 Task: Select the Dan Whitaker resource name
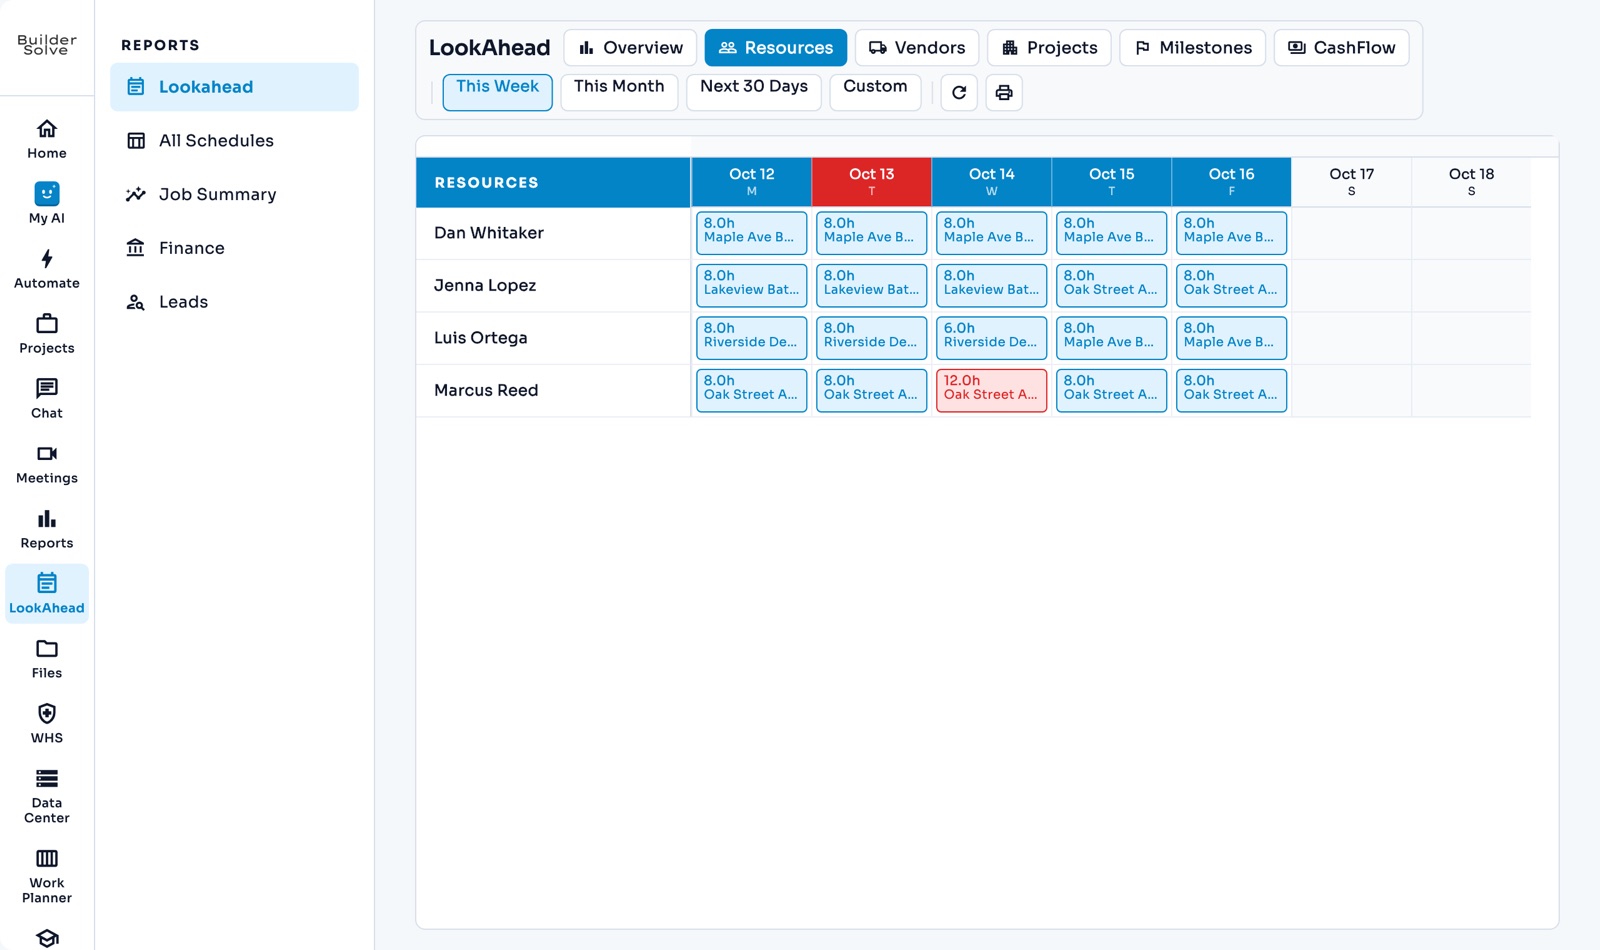(489, 233)
